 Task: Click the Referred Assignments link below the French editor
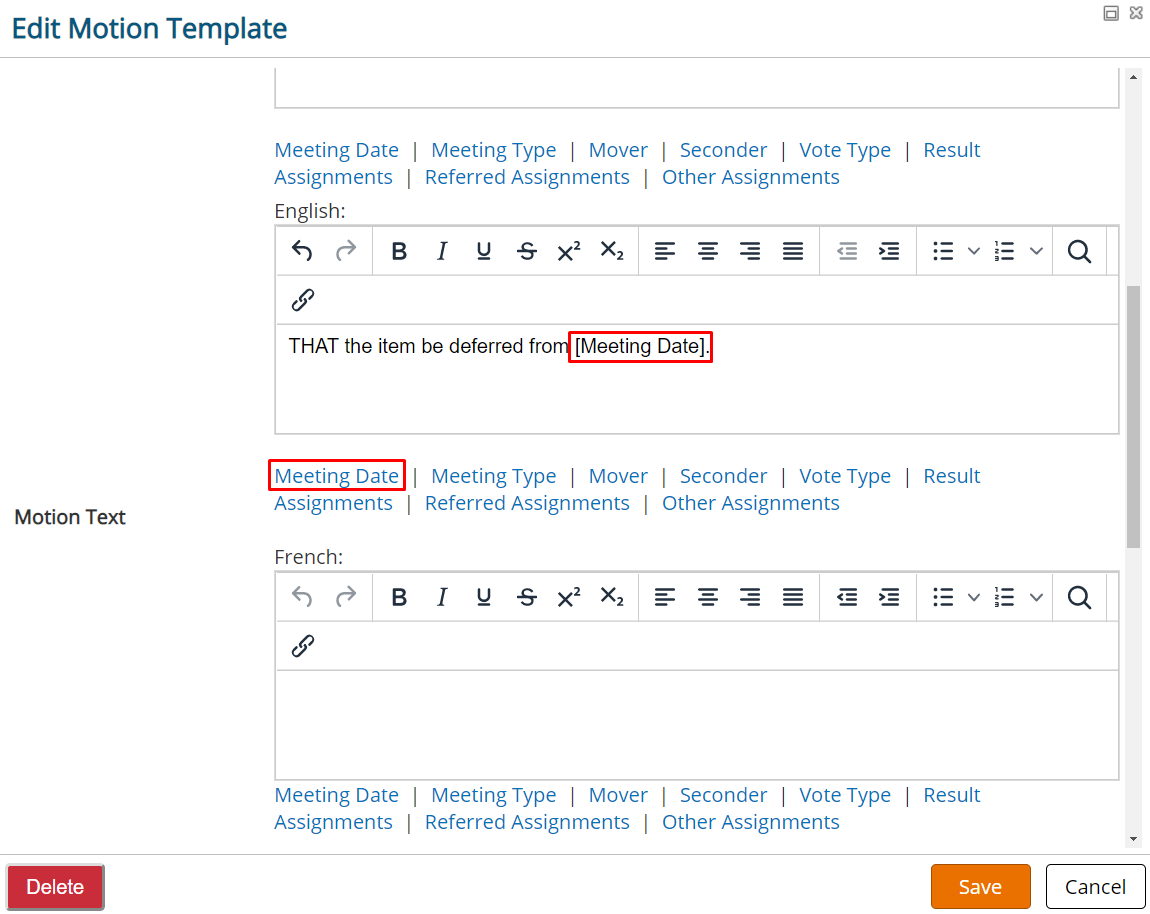(x=527, y=821)
